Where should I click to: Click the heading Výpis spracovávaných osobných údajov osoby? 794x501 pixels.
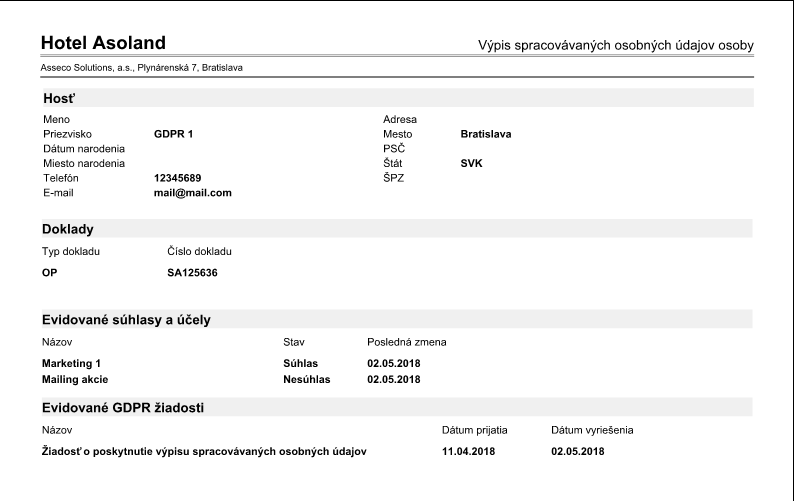click(x=615, y=46)
